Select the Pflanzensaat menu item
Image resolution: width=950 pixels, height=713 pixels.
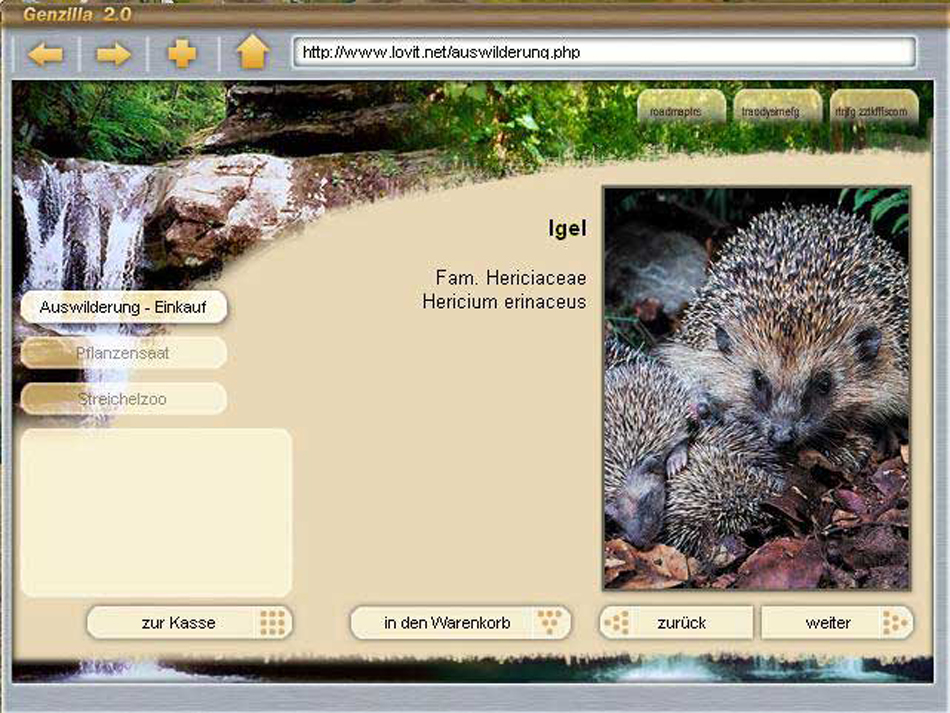(123, 353)
